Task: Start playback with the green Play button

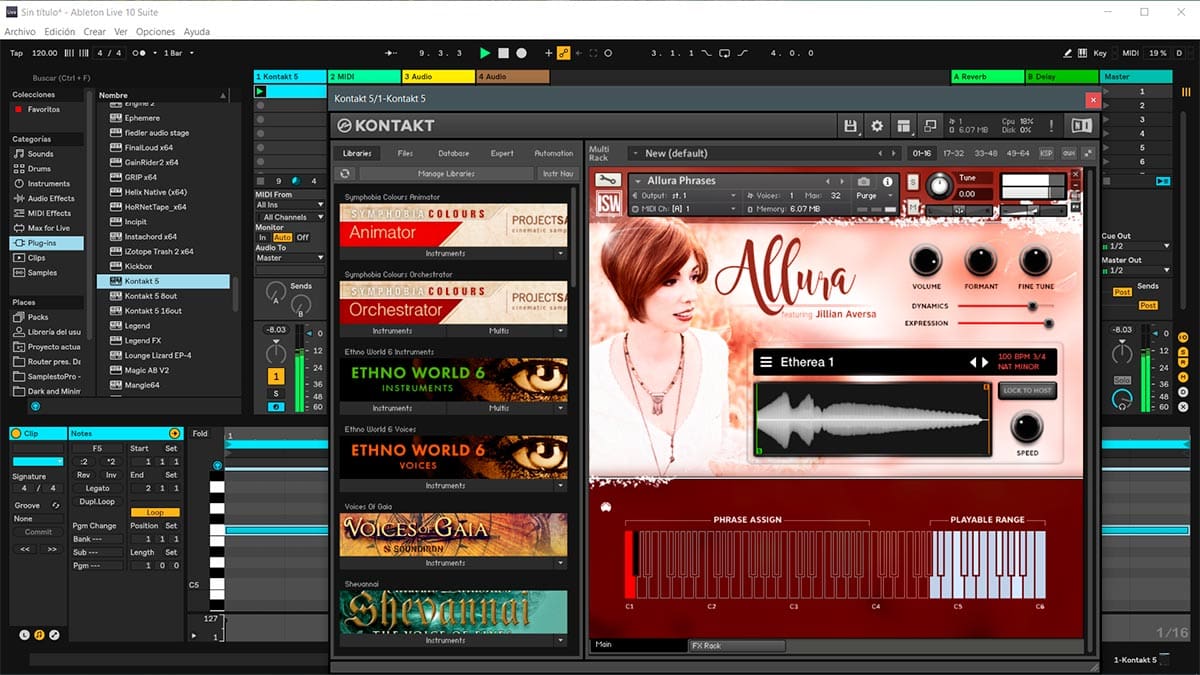Action: (485, 53)
